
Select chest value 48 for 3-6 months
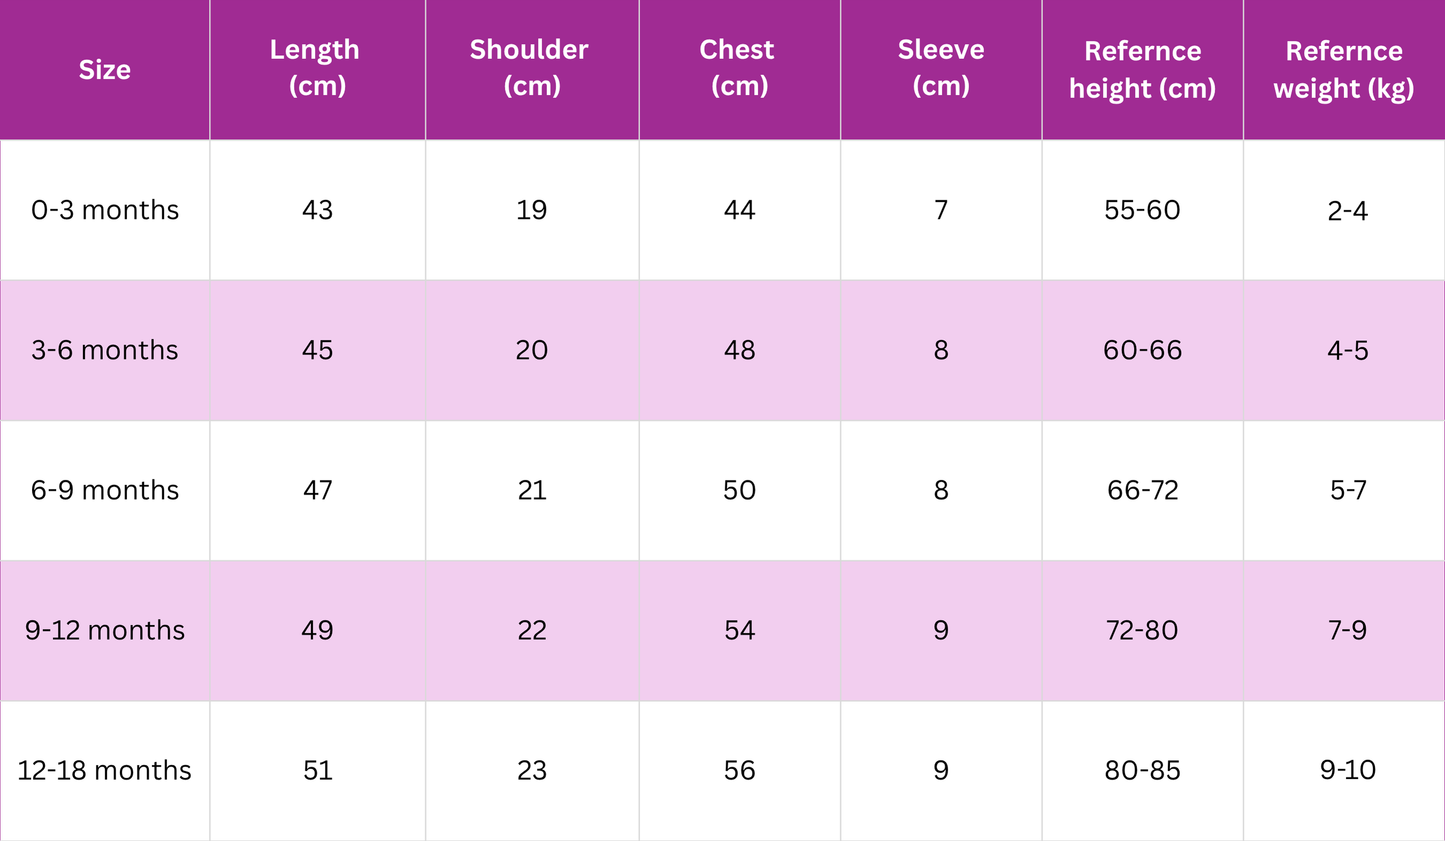pyautogui.click(x=739, y=350)
